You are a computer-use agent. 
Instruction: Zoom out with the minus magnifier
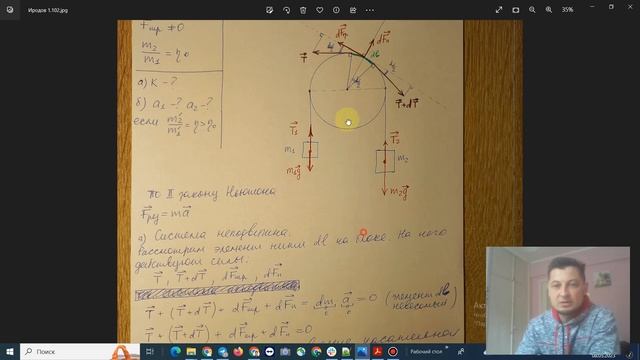pyautogui.click(x=532, y=10)
